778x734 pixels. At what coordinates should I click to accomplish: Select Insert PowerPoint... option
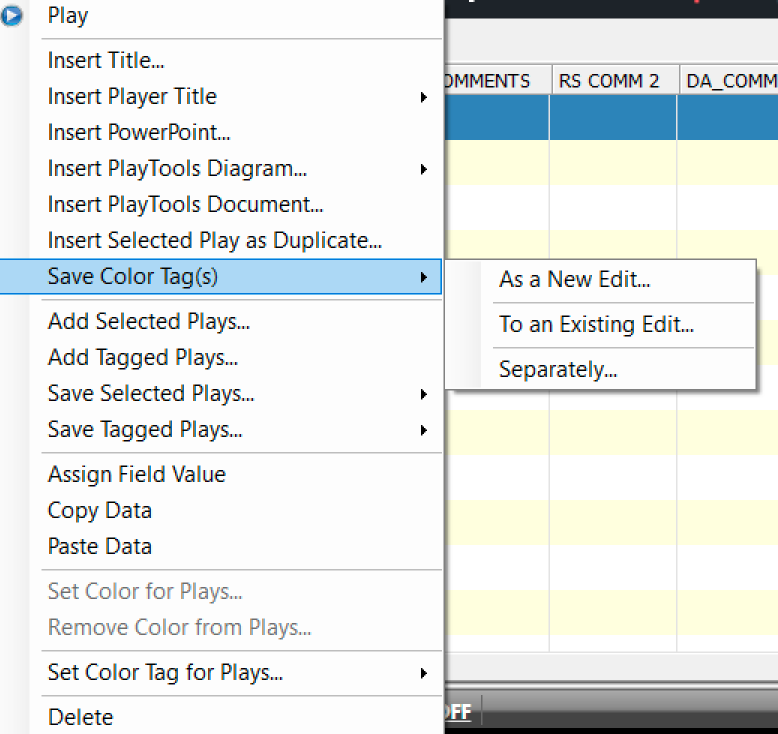tap(139, 133)
